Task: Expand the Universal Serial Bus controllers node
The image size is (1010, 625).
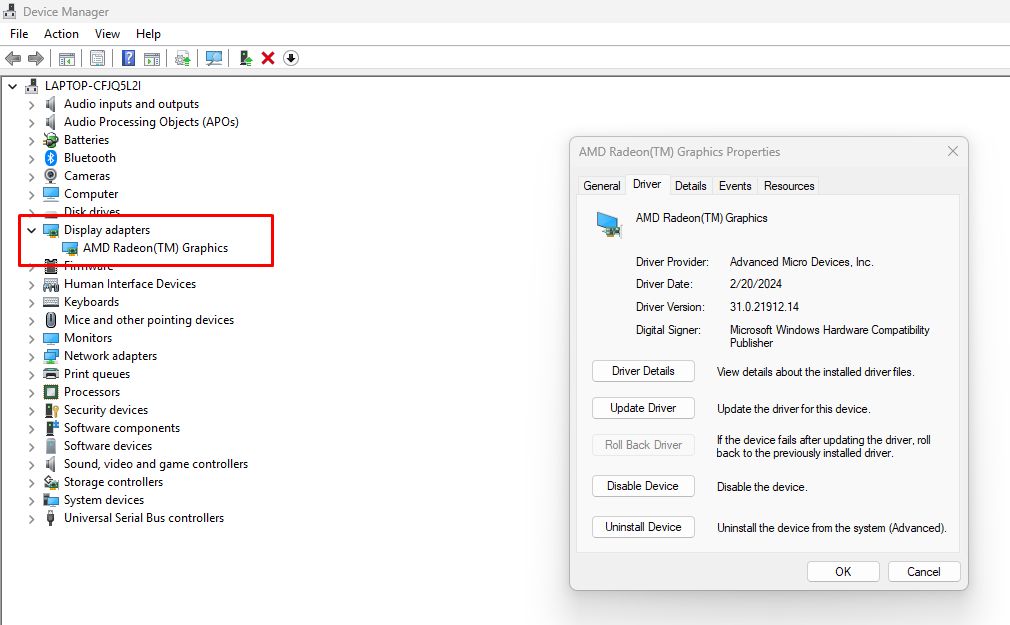Action: click(32, 518)
